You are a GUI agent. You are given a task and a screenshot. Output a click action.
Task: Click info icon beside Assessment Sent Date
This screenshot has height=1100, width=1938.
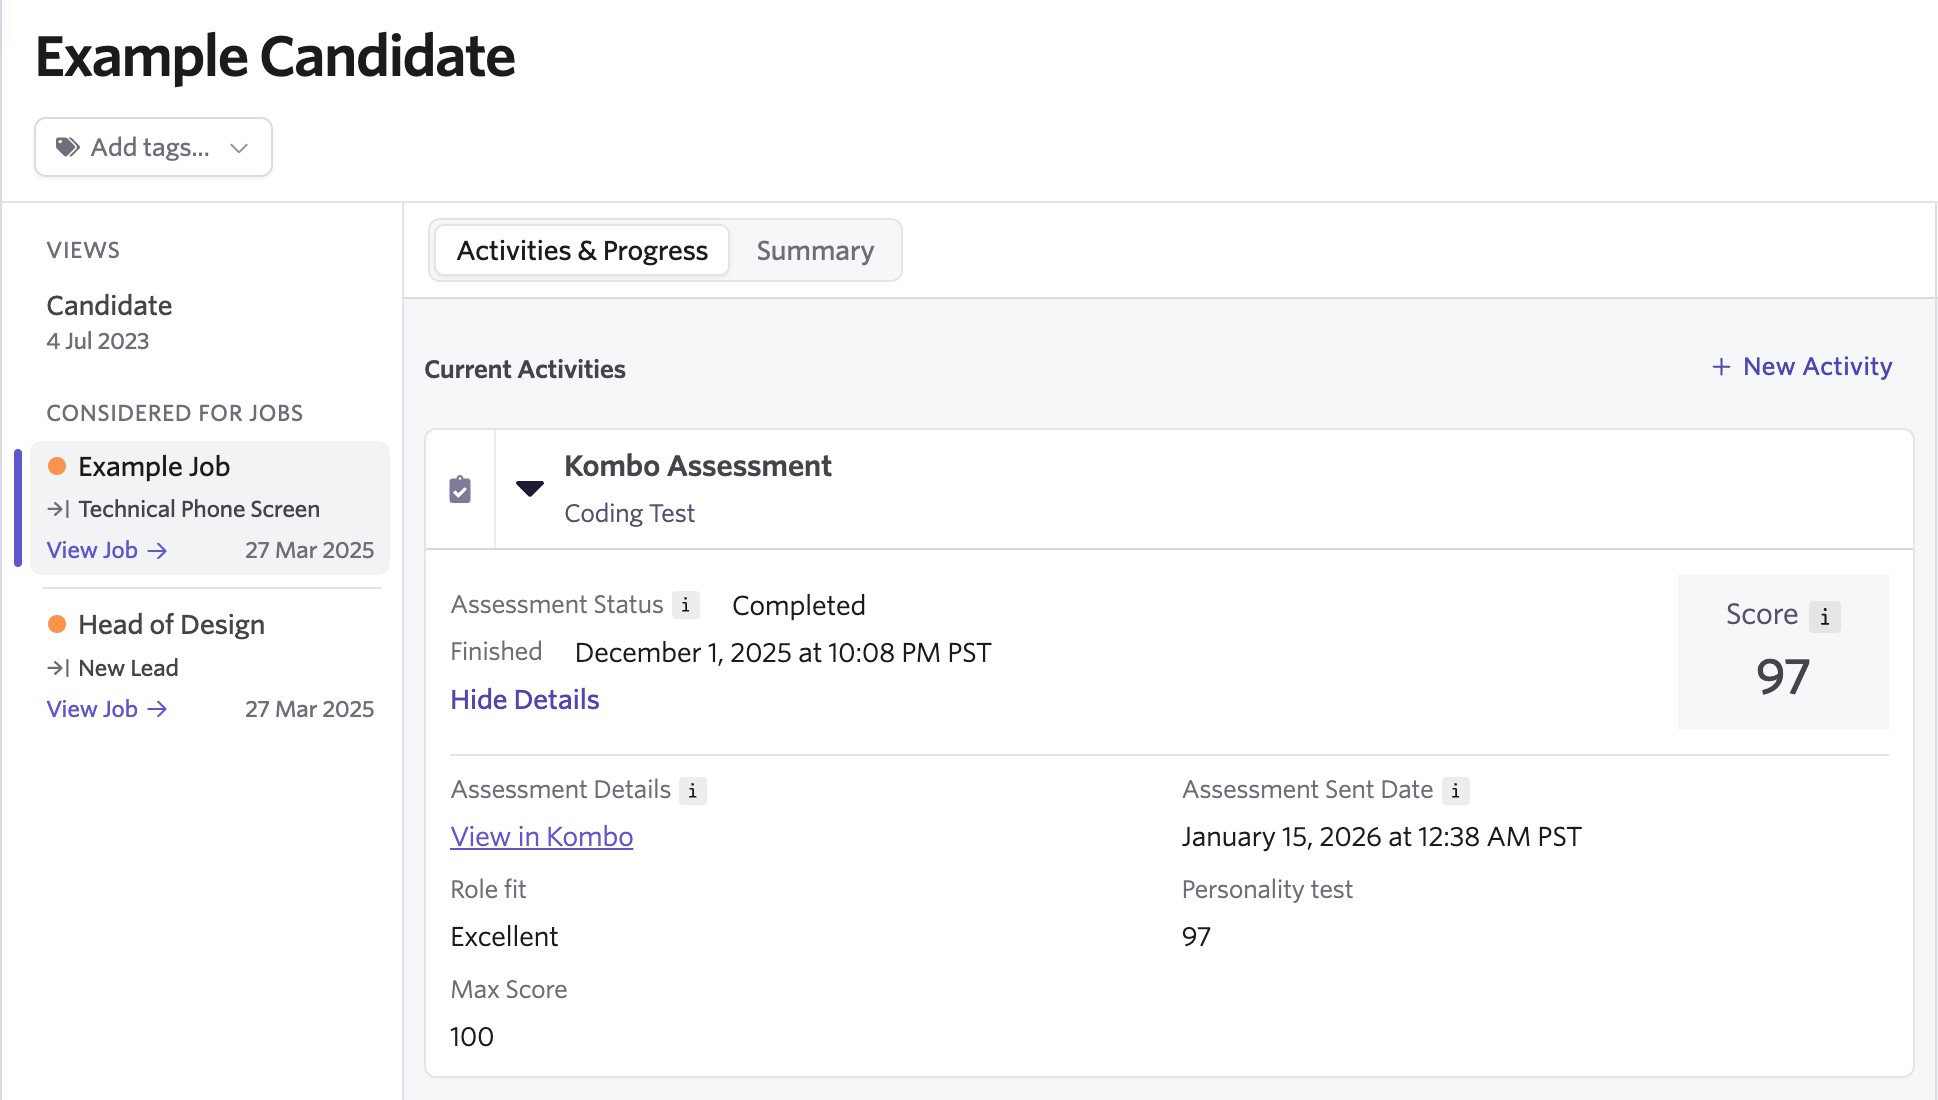point(1455,790)
